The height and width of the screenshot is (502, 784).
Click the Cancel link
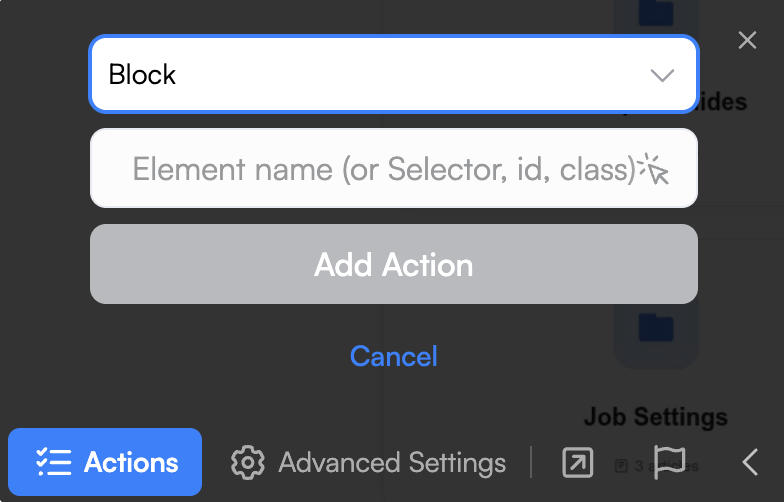pyautogui.click(x=394, y=356)
